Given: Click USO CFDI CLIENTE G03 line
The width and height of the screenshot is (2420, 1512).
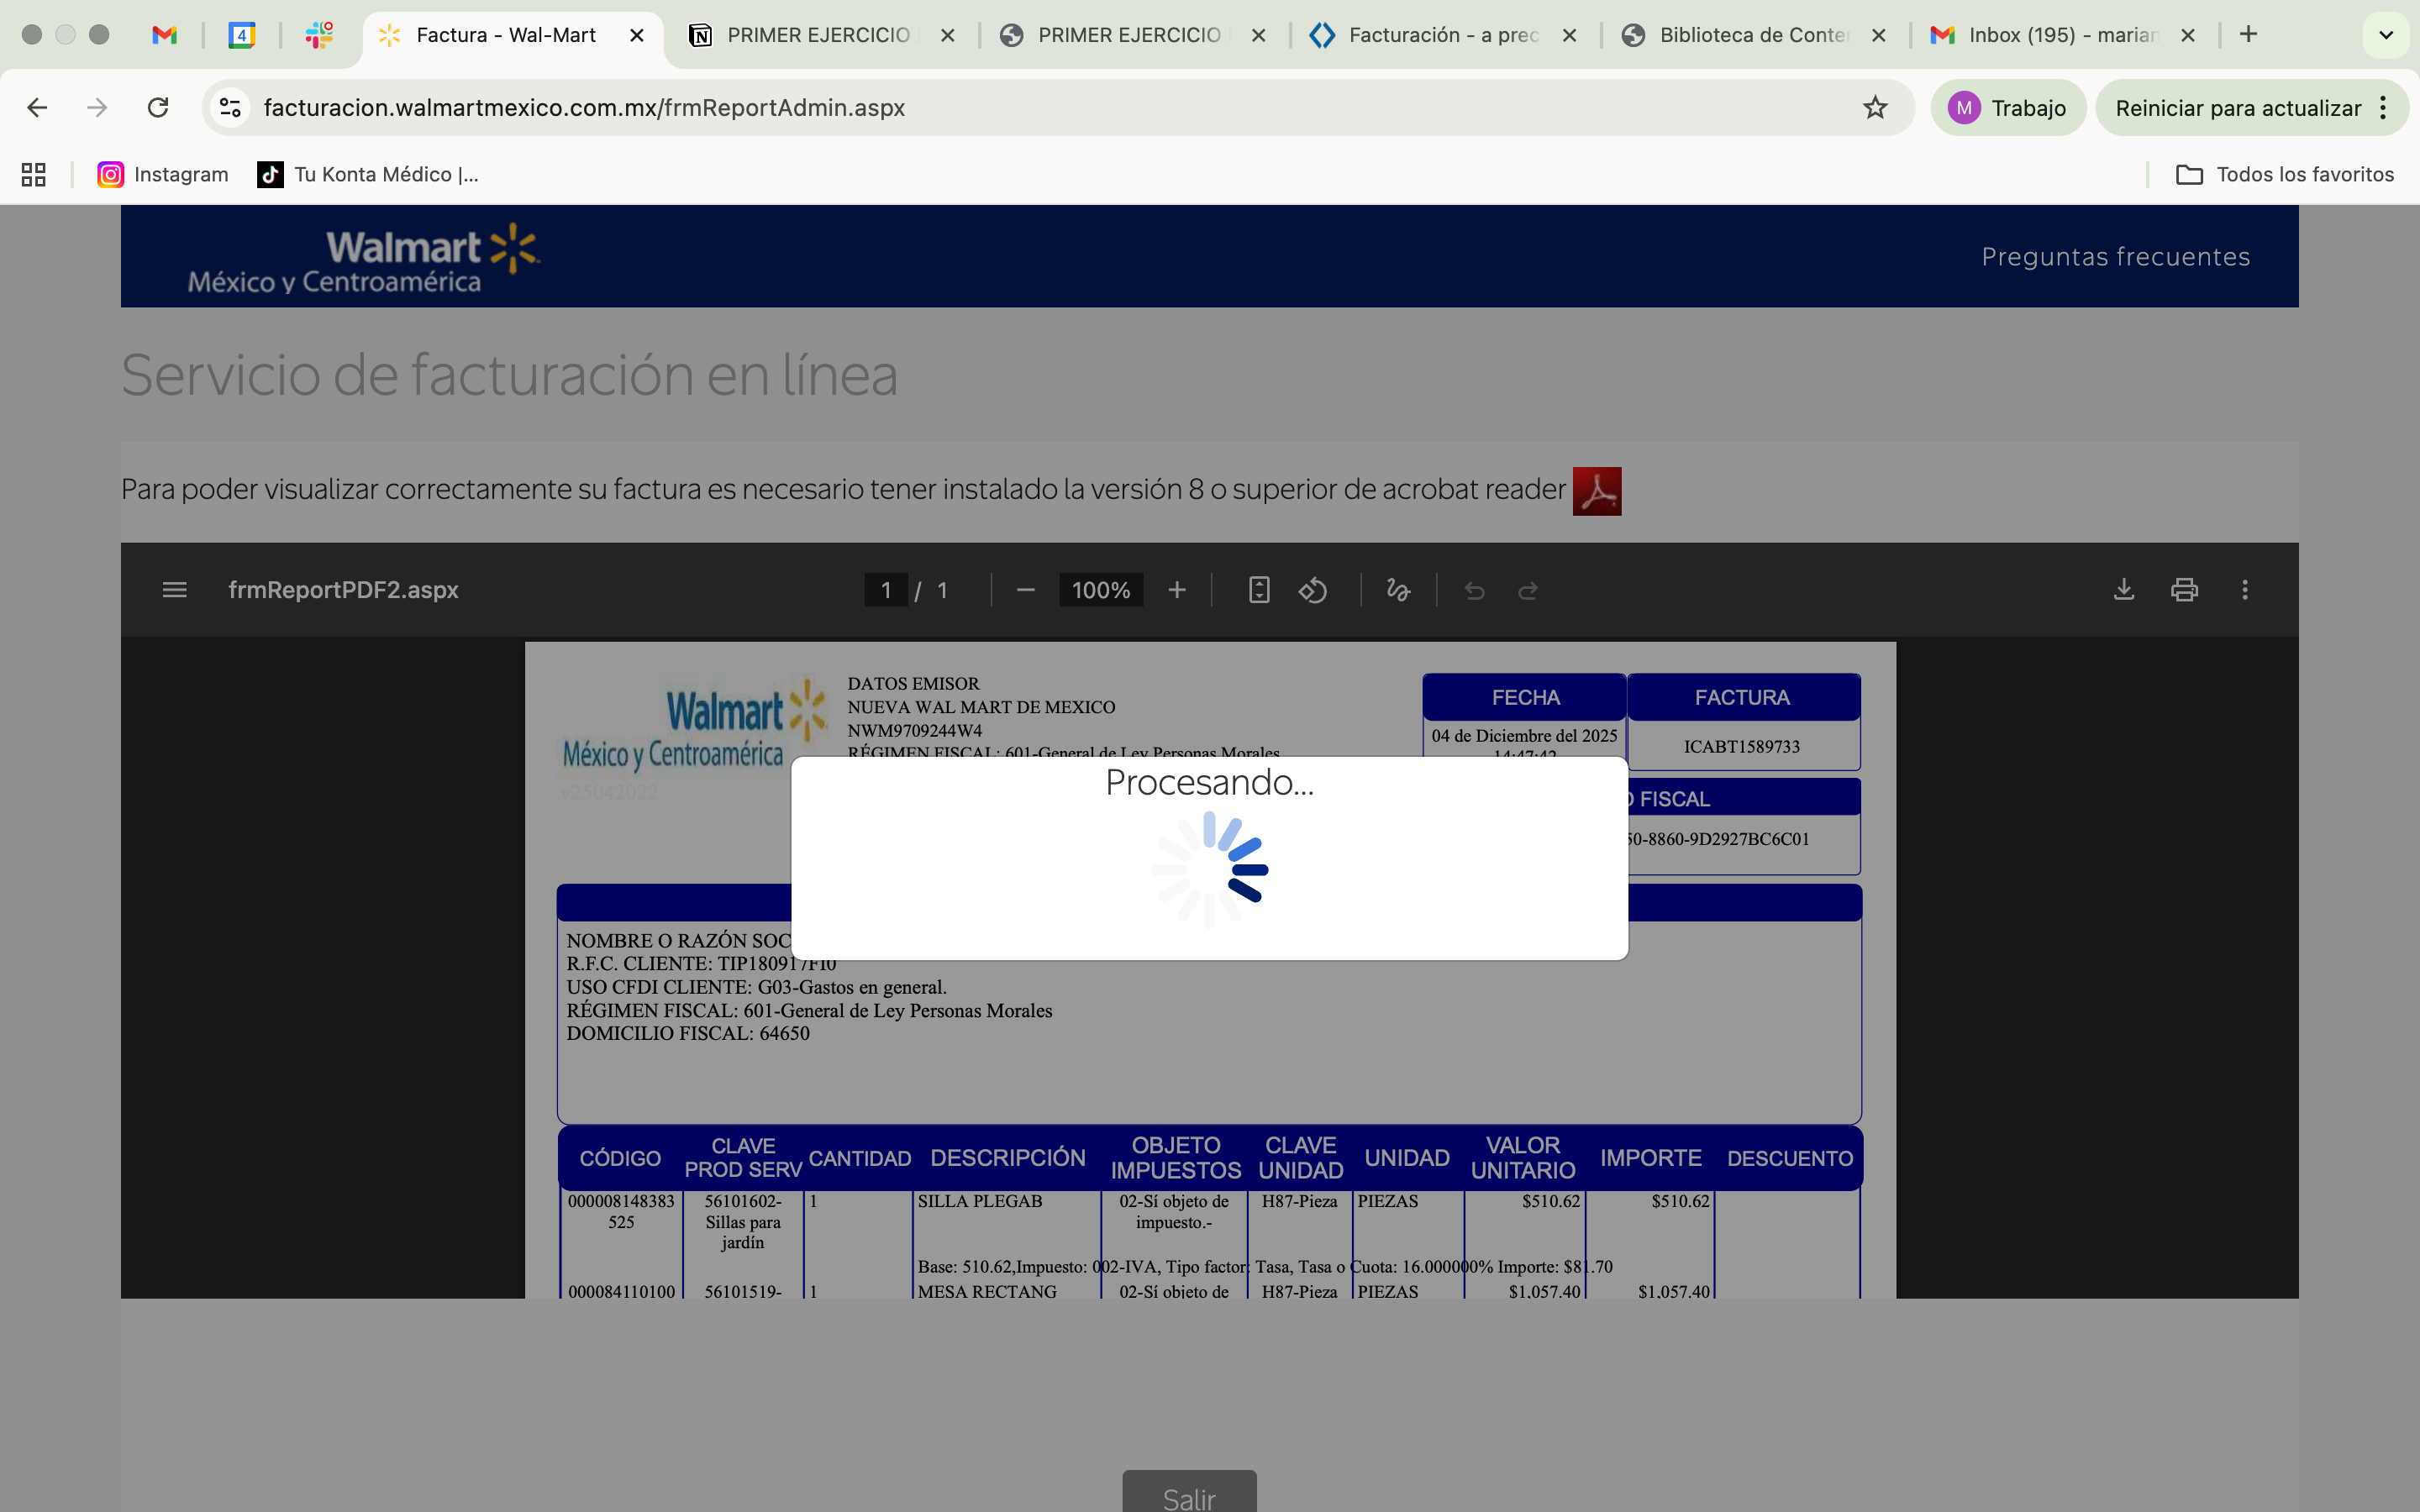Looking at the screenshot, I should tap(756, 987).
